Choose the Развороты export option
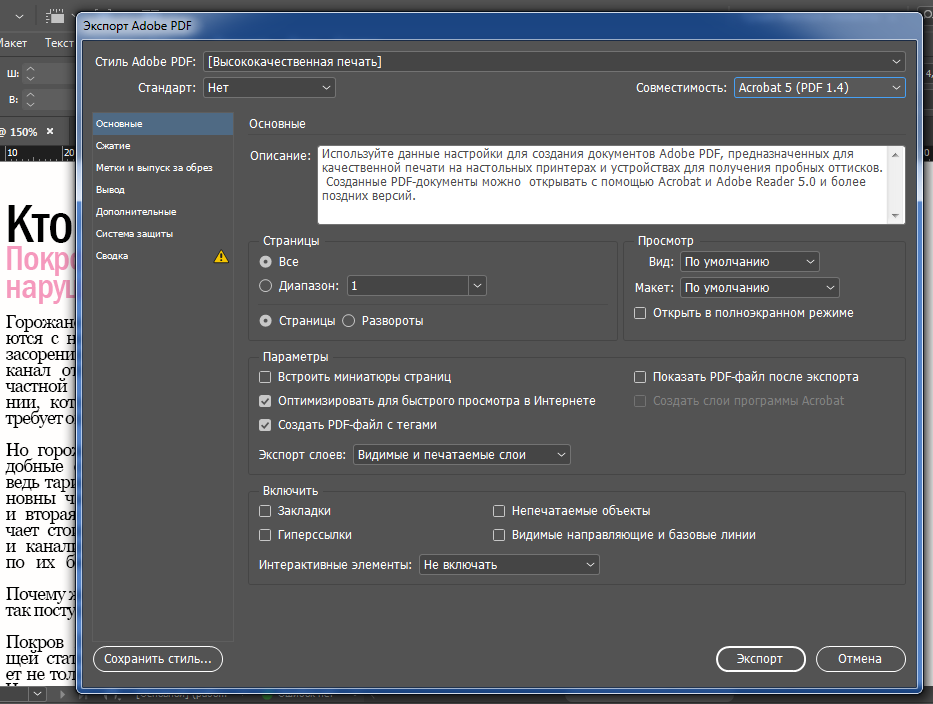The image size is (933, 704). point(349,321)
